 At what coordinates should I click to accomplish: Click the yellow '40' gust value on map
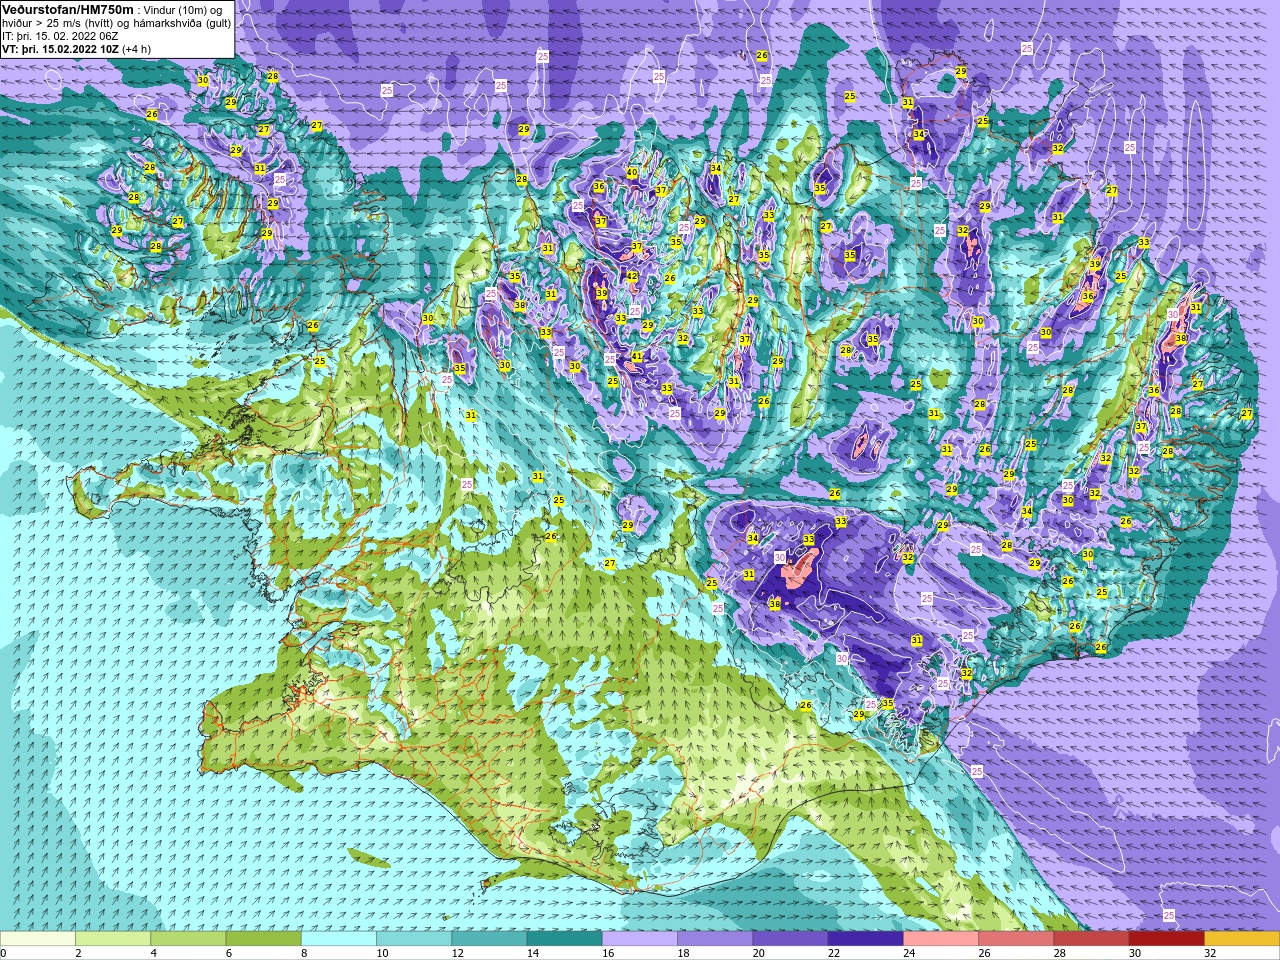632,172
